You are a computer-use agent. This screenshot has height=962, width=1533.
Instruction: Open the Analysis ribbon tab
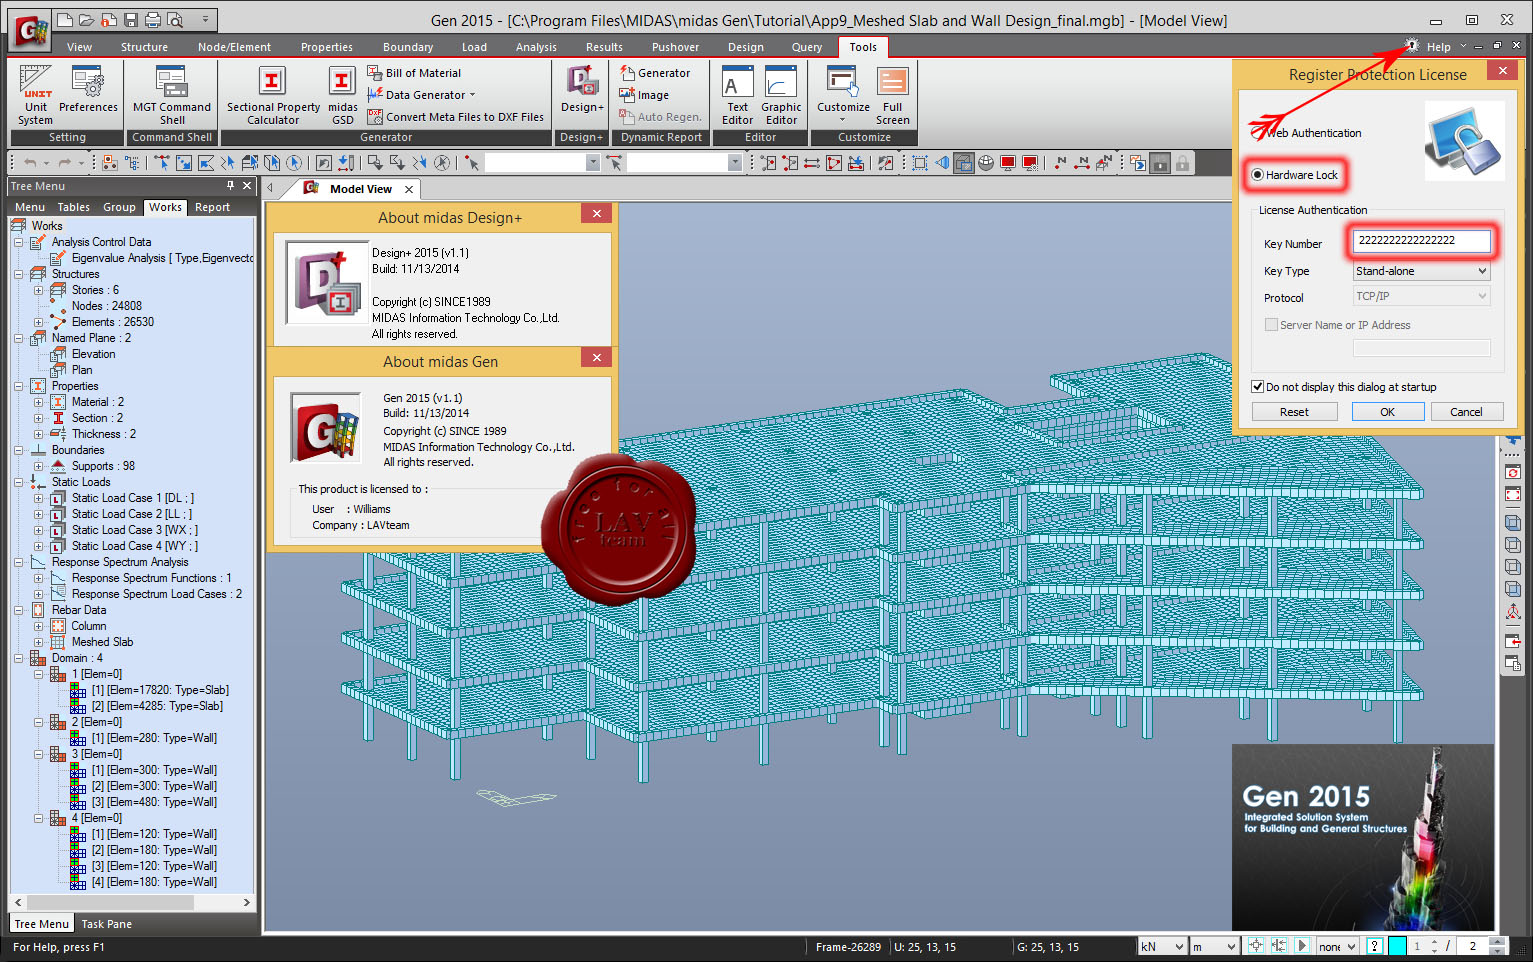536,47
